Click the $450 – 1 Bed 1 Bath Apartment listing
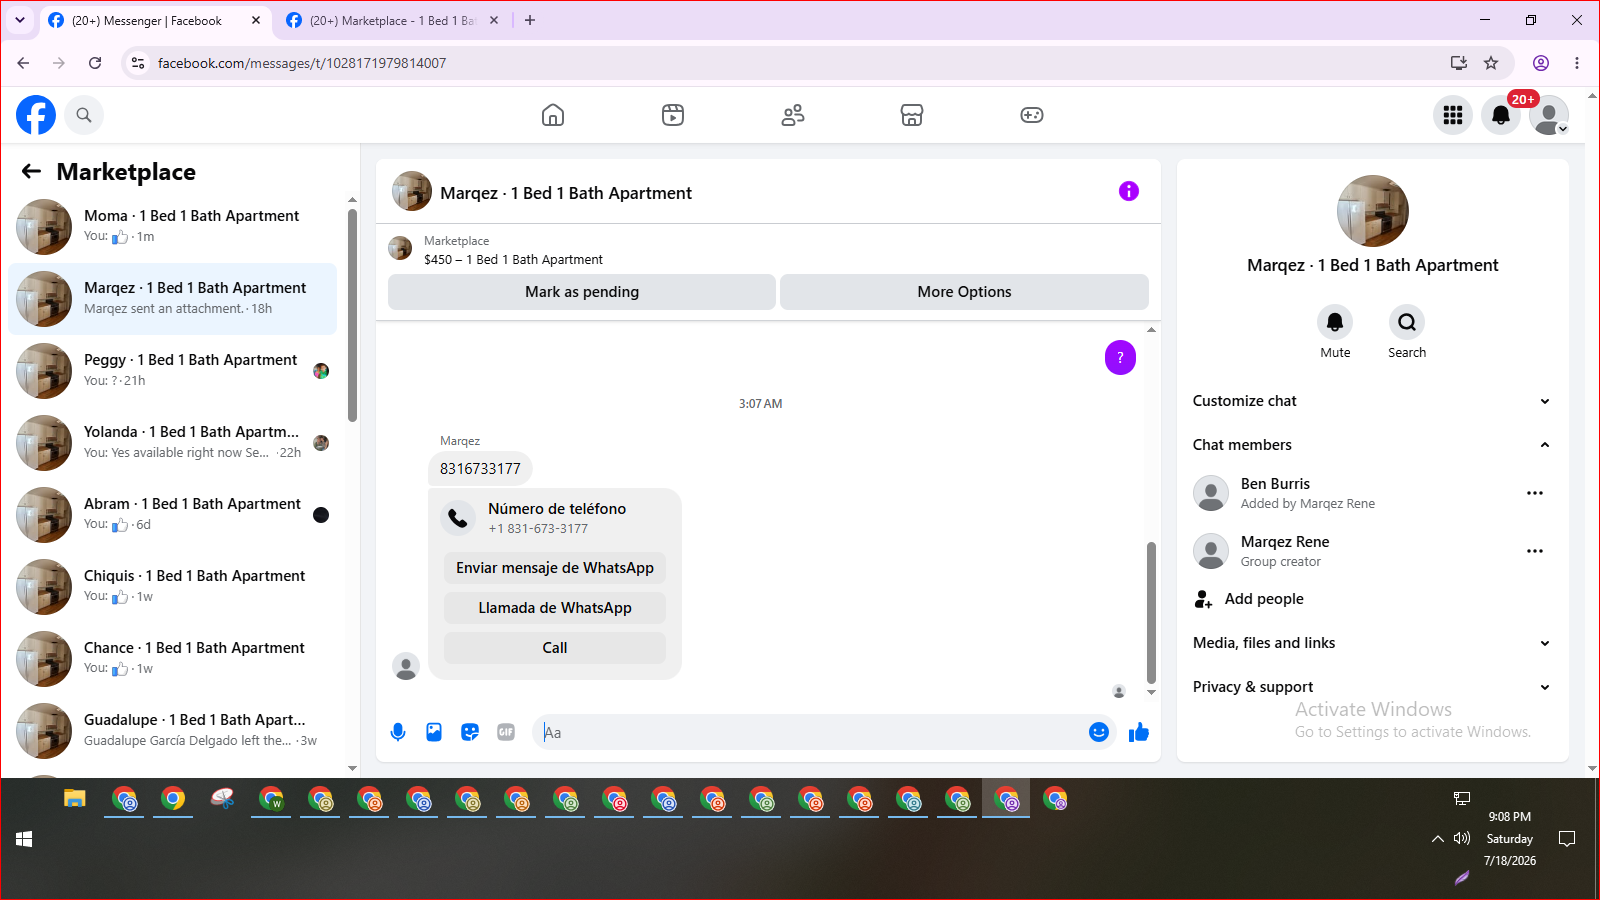 [x=513, y=260]
